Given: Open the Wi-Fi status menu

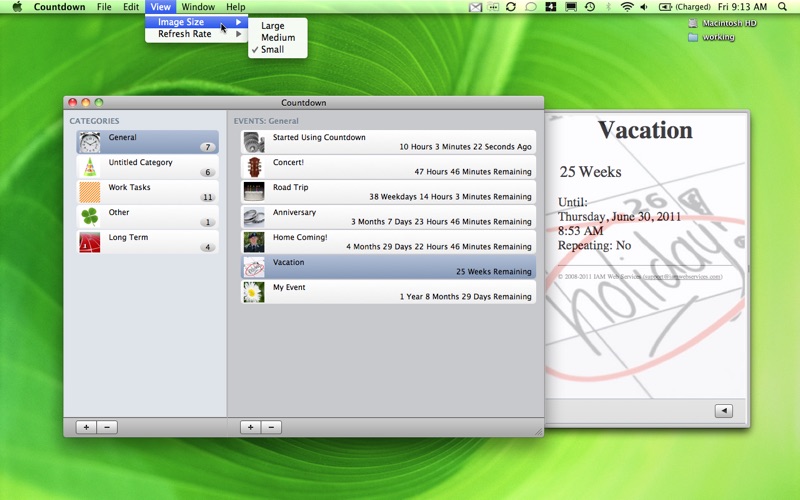Looking at the screenshot, I should (x=627, y=7).
